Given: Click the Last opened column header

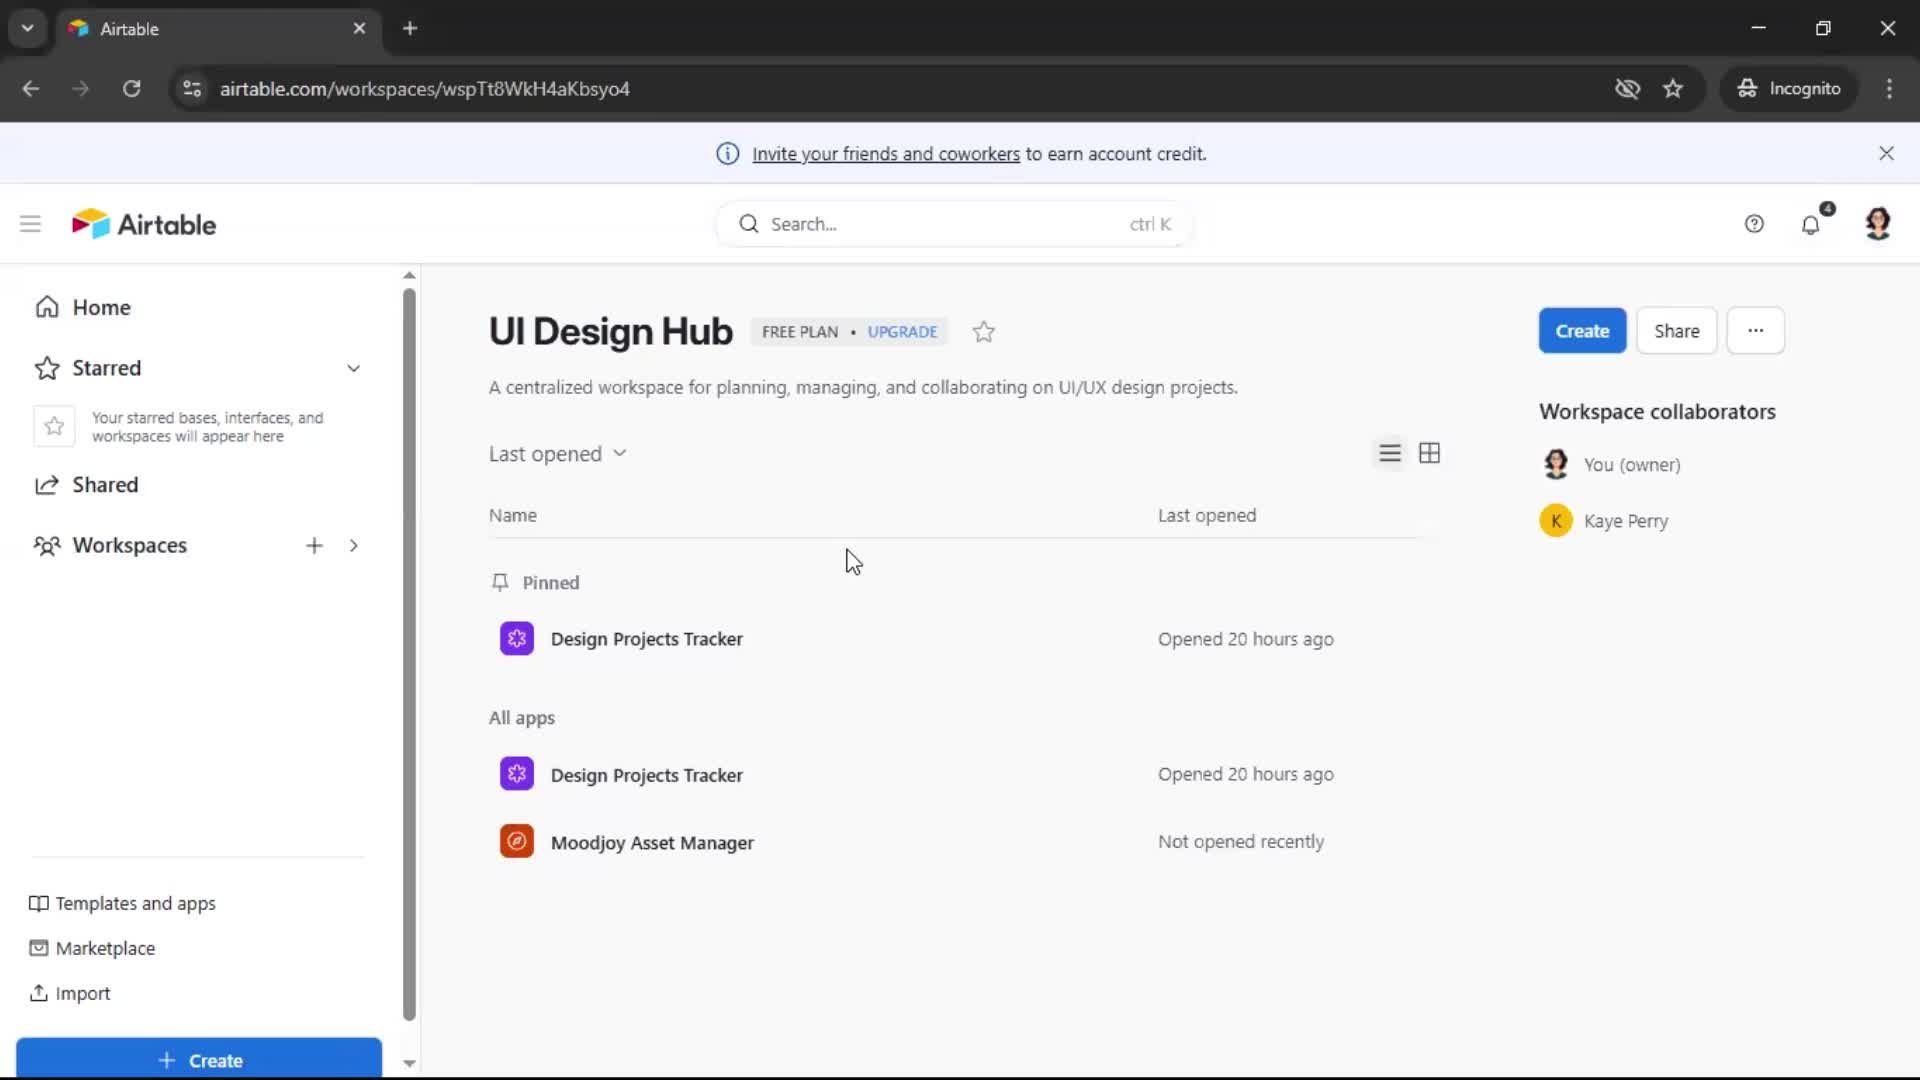Looking at the screenshot, I should point(1207,516).
